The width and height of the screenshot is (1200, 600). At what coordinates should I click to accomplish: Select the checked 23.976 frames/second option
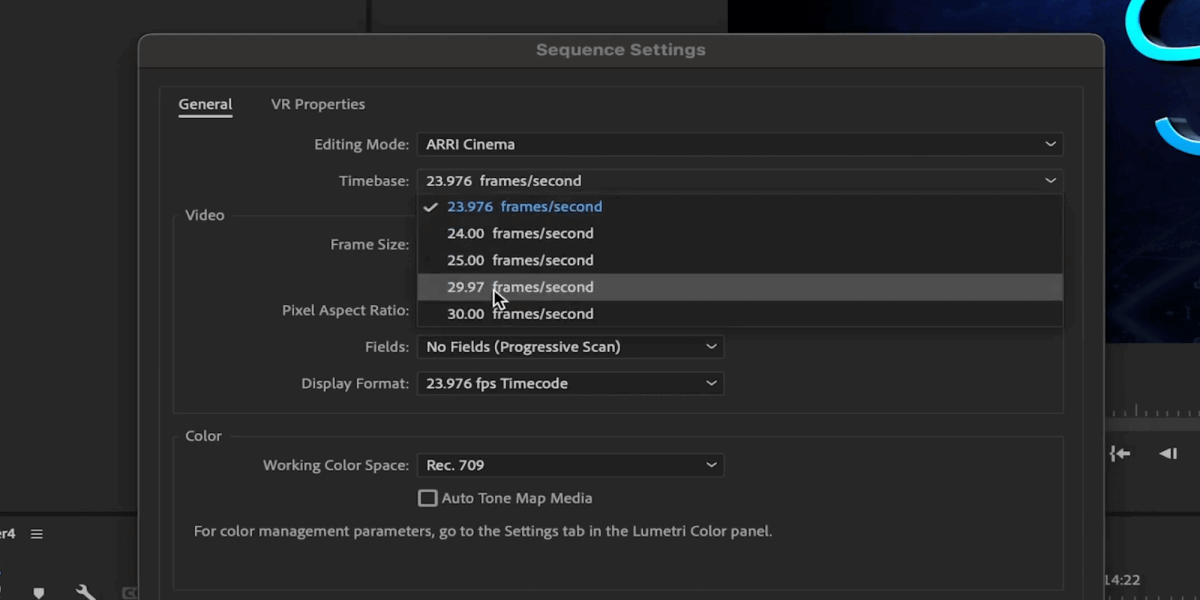[x=740, y=207]
